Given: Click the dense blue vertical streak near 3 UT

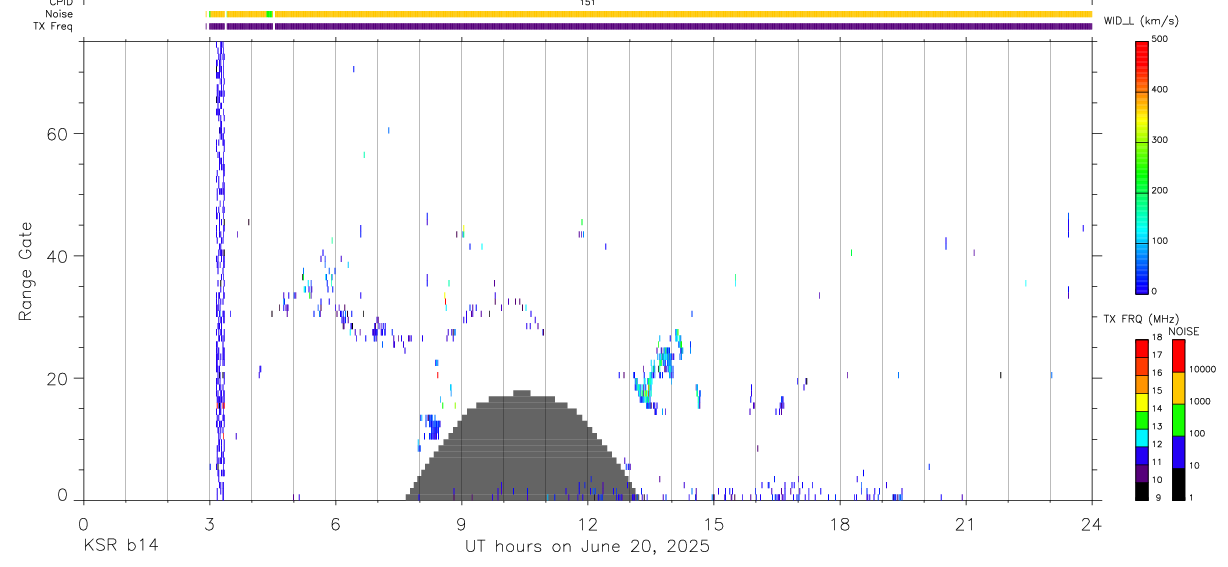Looking at the screenshot, I should 220,270.
